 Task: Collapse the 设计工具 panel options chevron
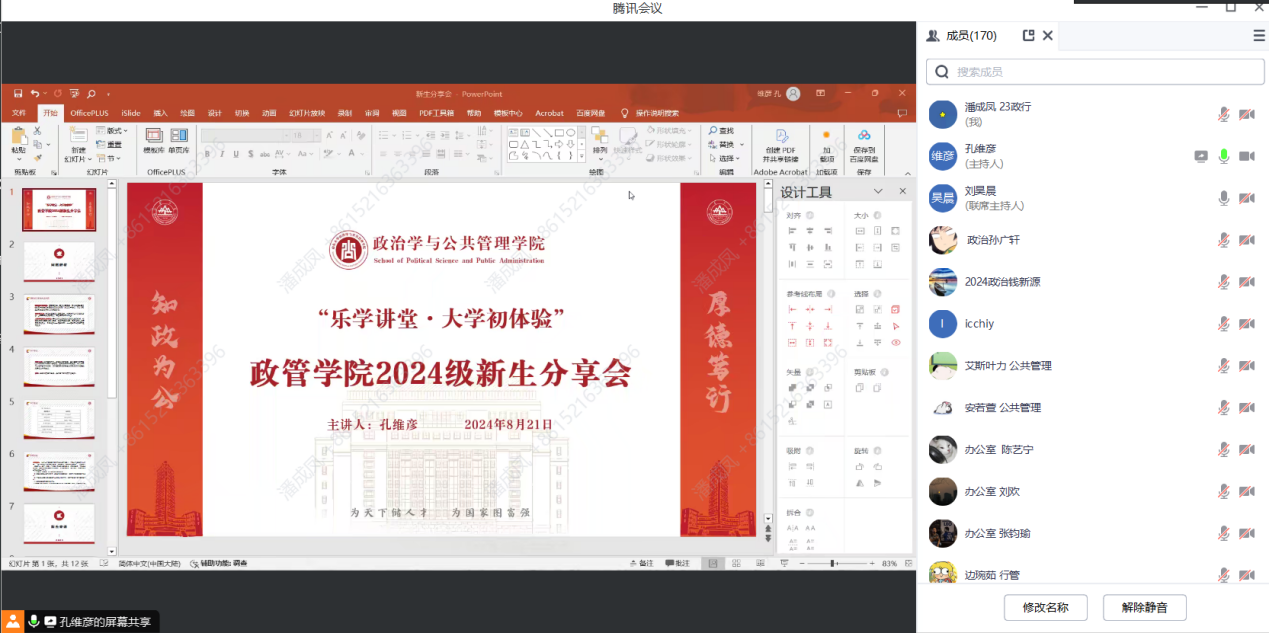click(878, 191)
